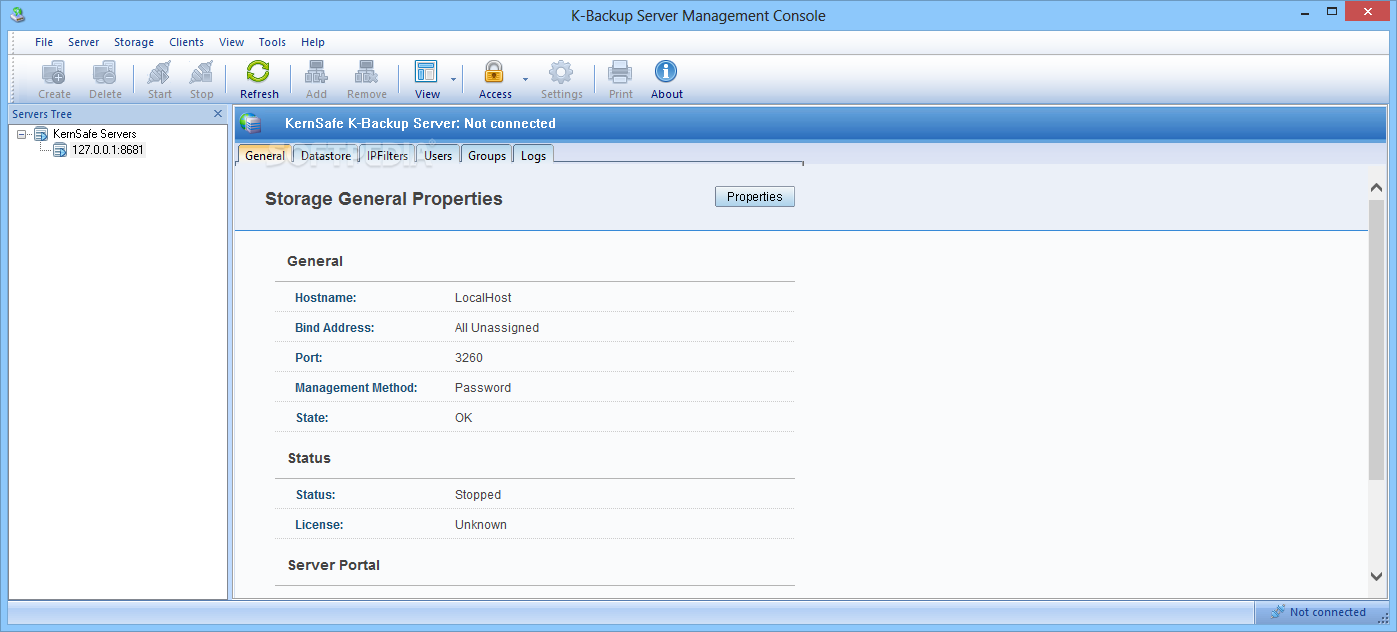Click the License: label
The height and width of the screenshot is (632, 1397).
coord(319,525)
